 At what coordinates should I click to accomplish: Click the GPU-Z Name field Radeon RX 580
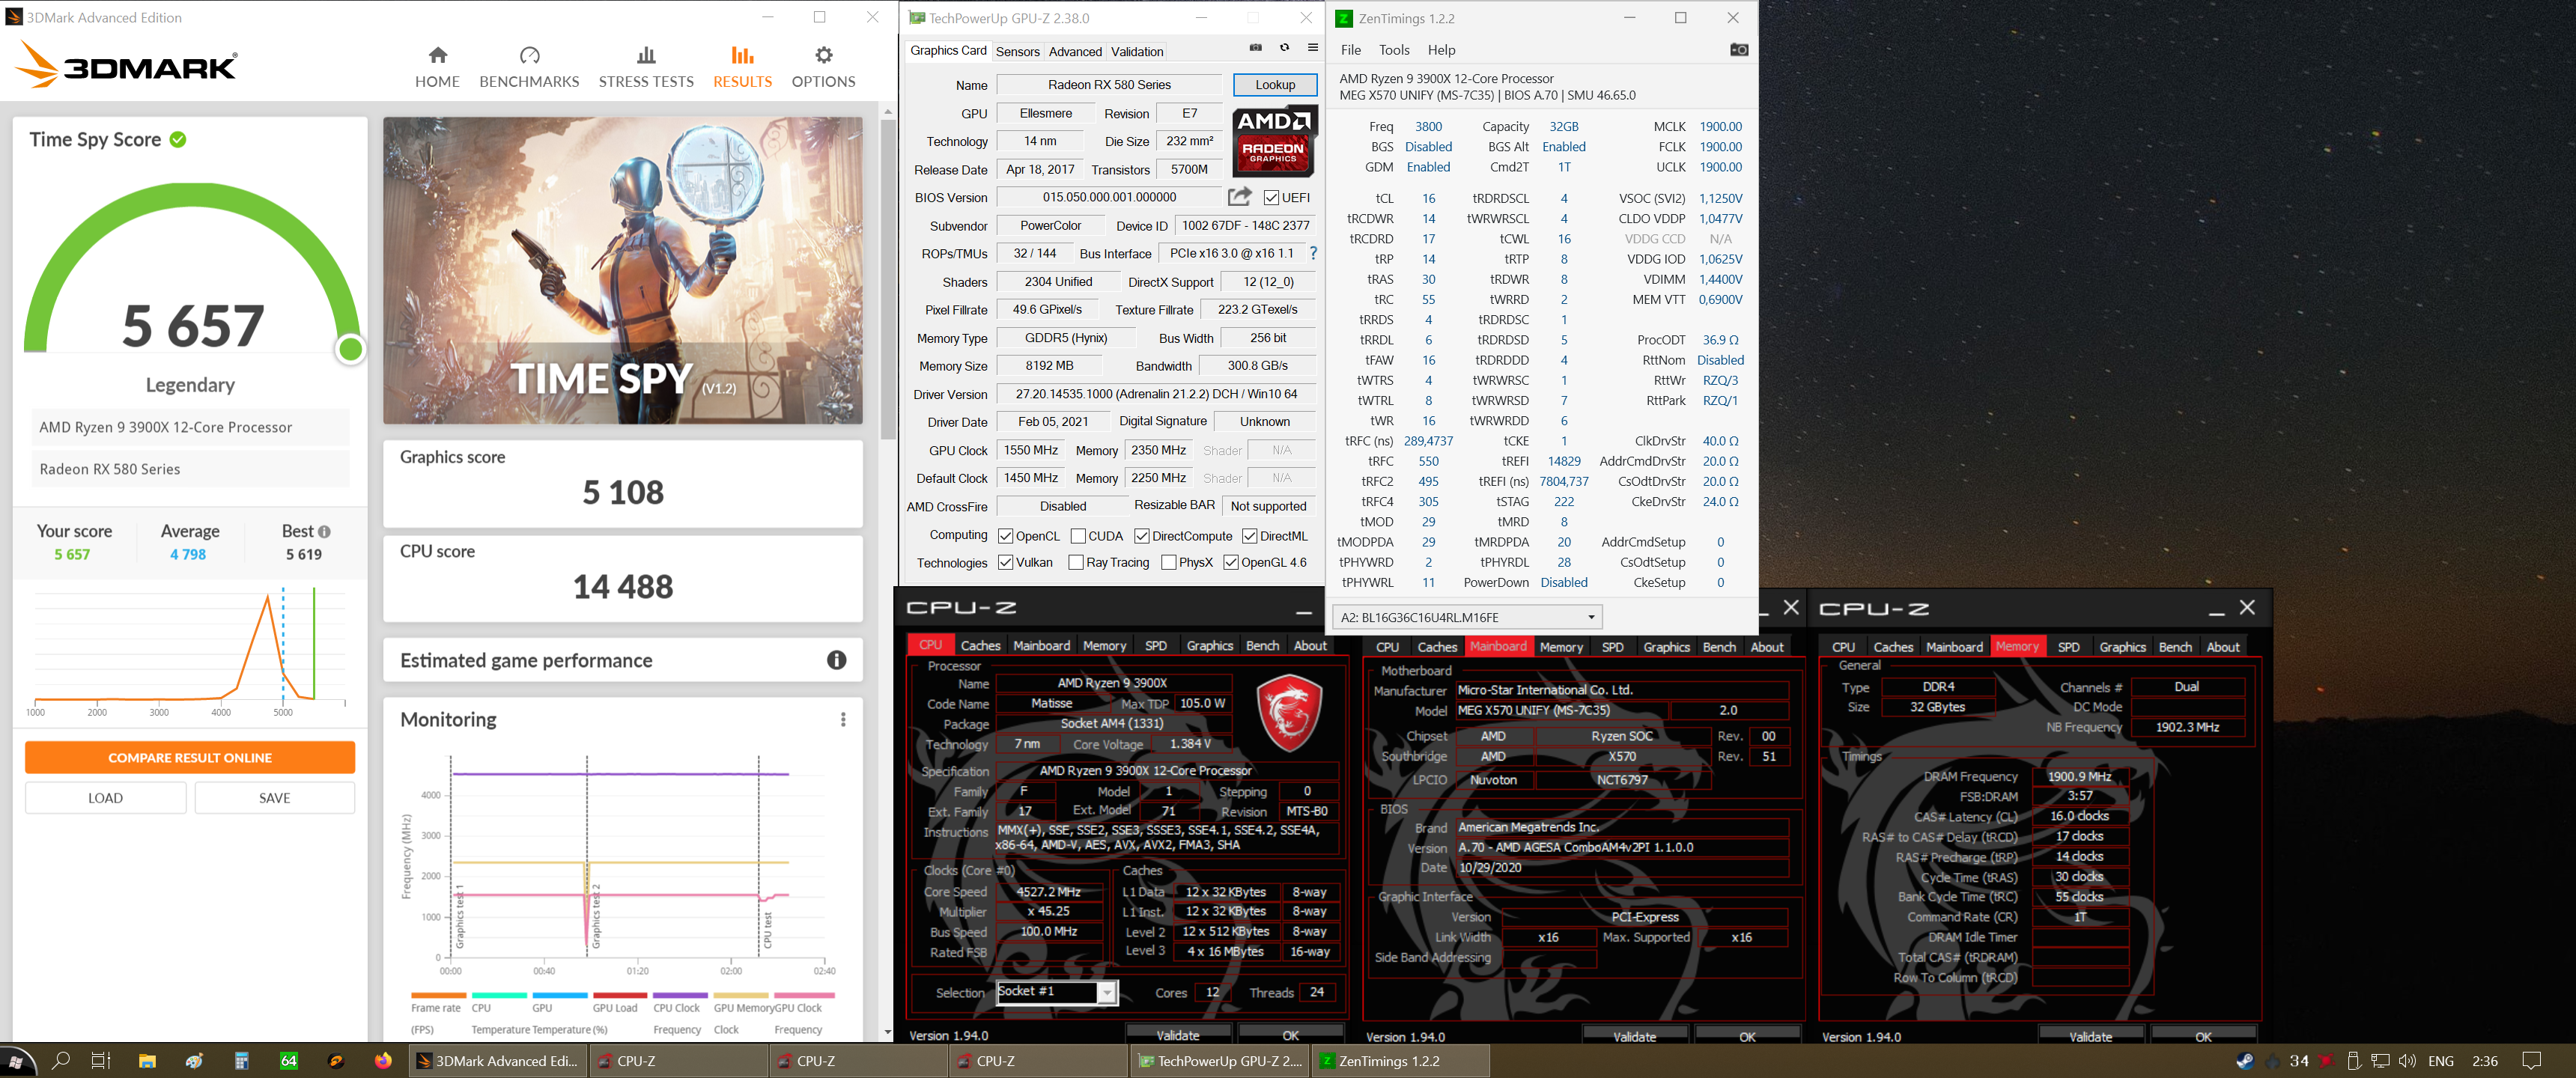[x=1109, y=85]
